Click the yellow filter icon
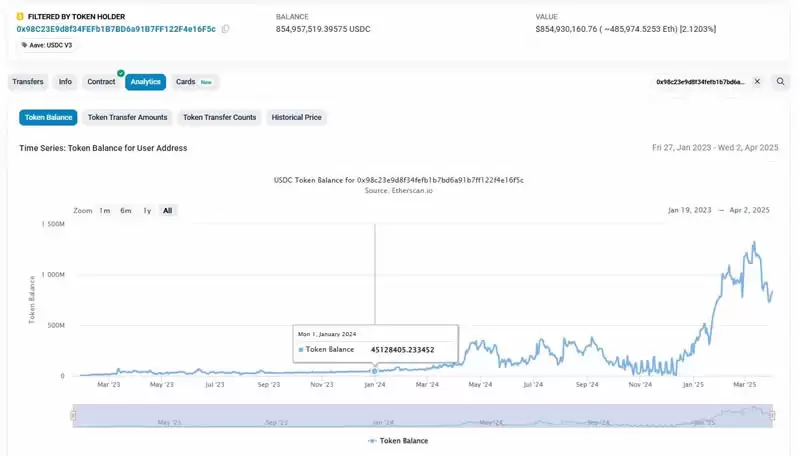Viewport: 800px width, 456px height. tap(20, 17)
